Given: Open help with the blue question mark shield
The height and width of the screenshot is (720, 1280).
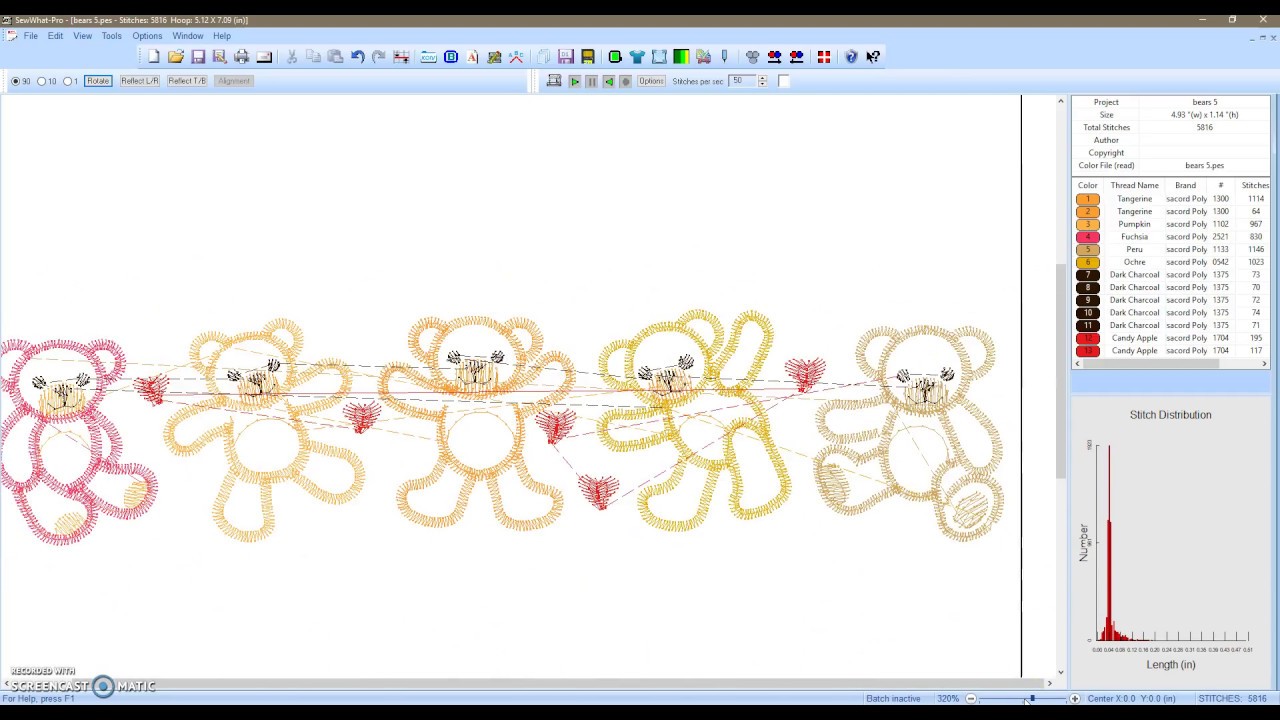Looking at the screenshot, I should 851,57.
